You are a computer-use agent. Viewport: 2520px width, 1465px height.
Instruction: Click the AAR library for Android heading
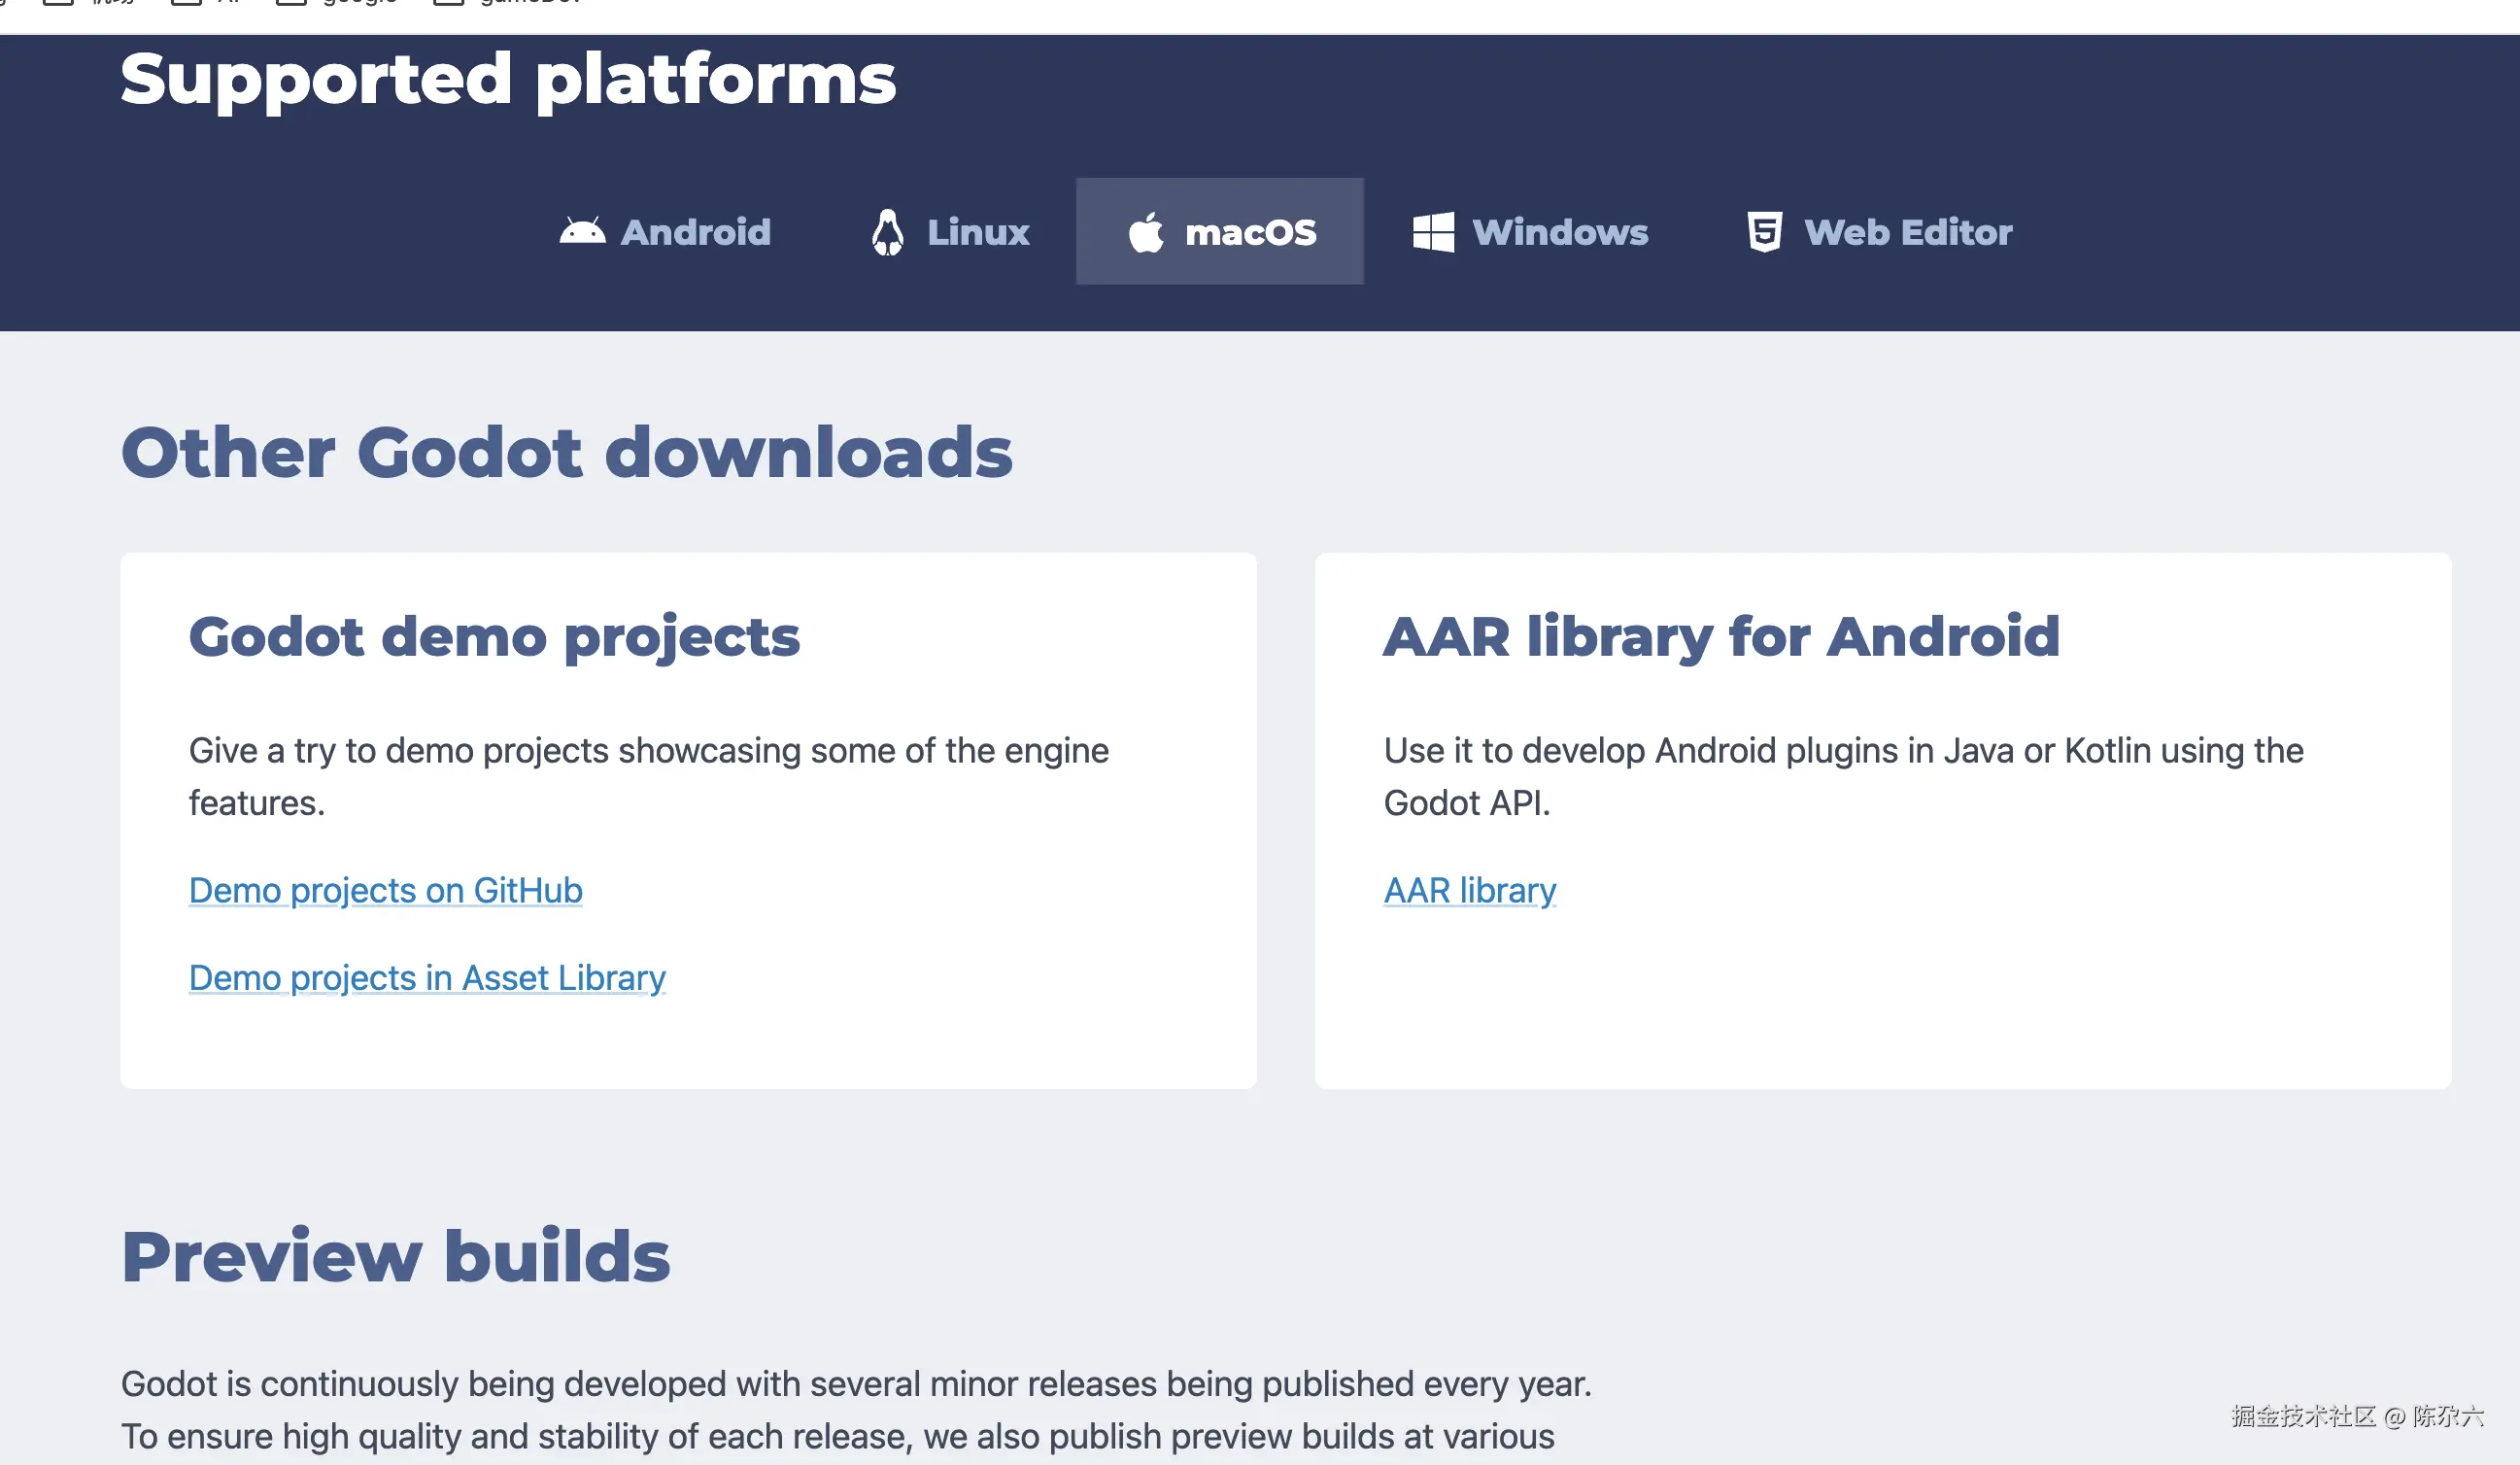tap(1721, 636)
